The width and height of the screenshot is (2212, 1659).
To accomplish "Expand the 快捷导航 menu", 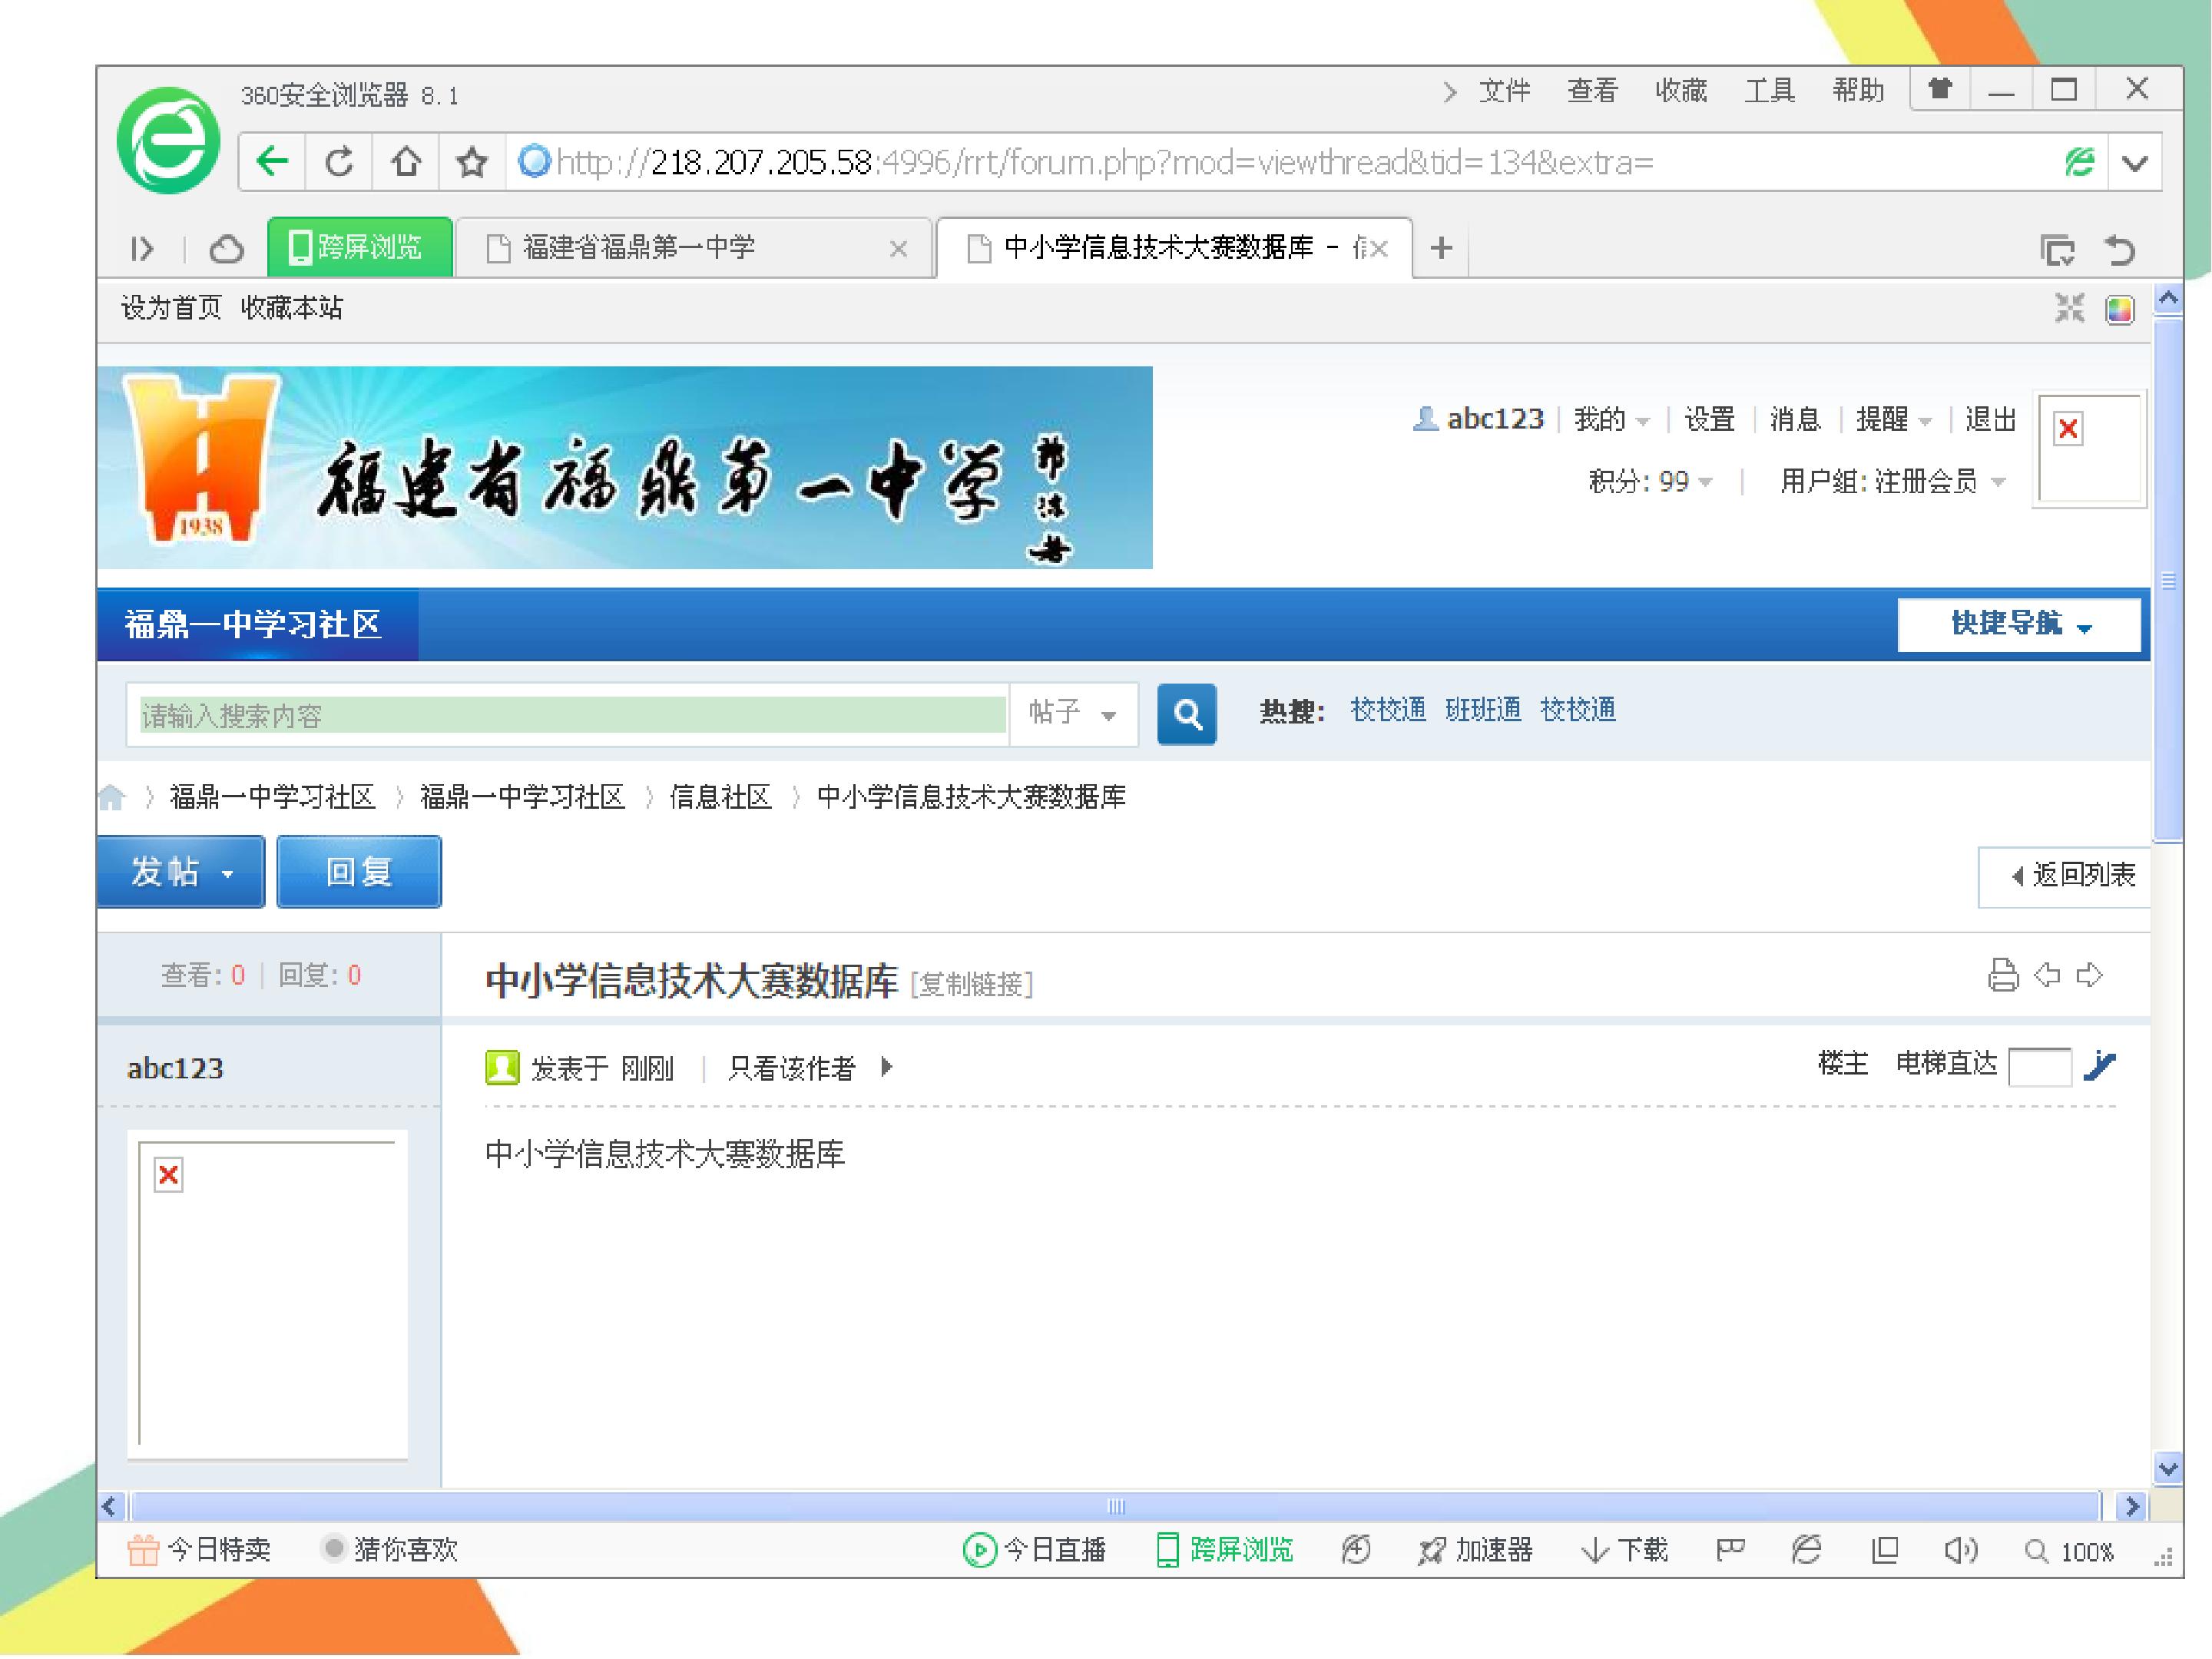I will (2019, 625).
